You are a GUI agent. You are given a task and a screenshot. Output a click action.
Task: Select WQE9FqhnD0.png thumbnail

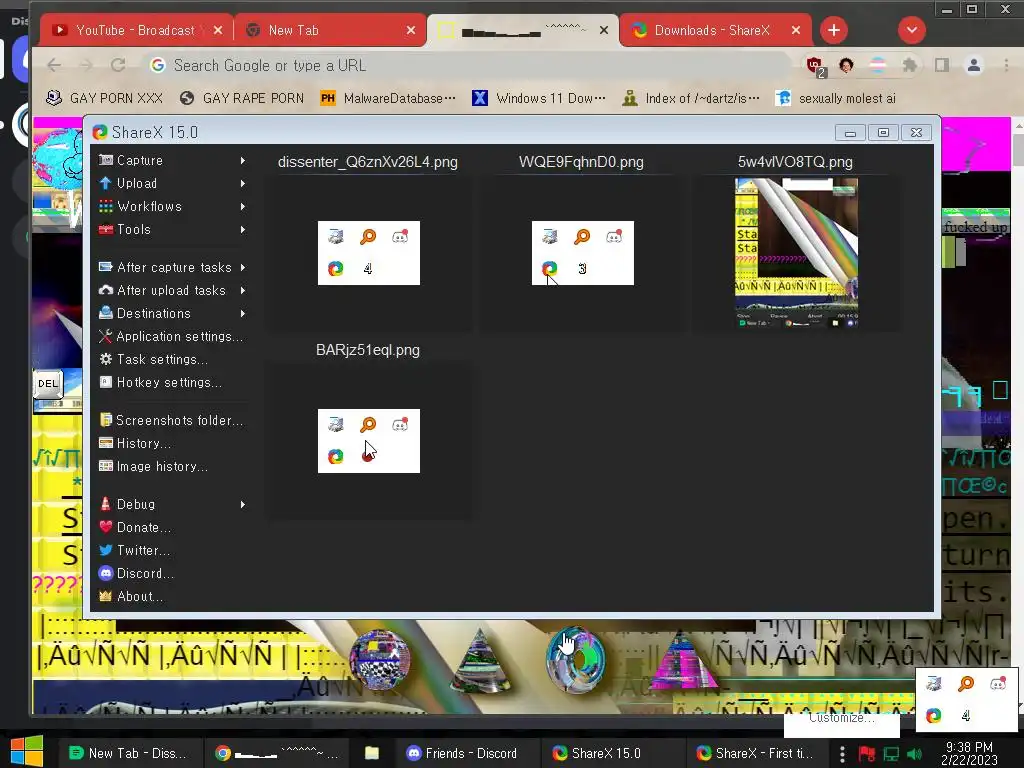point(583,253)
